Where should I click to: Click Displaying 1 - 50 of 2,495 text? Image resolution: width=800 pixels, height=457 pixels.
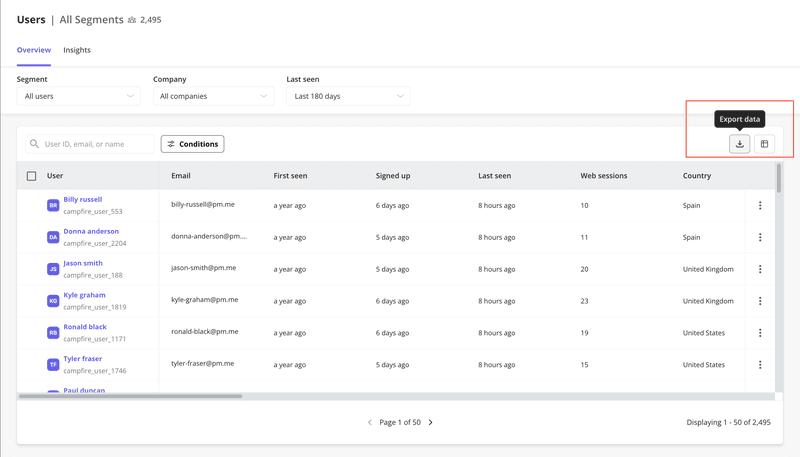728,422
